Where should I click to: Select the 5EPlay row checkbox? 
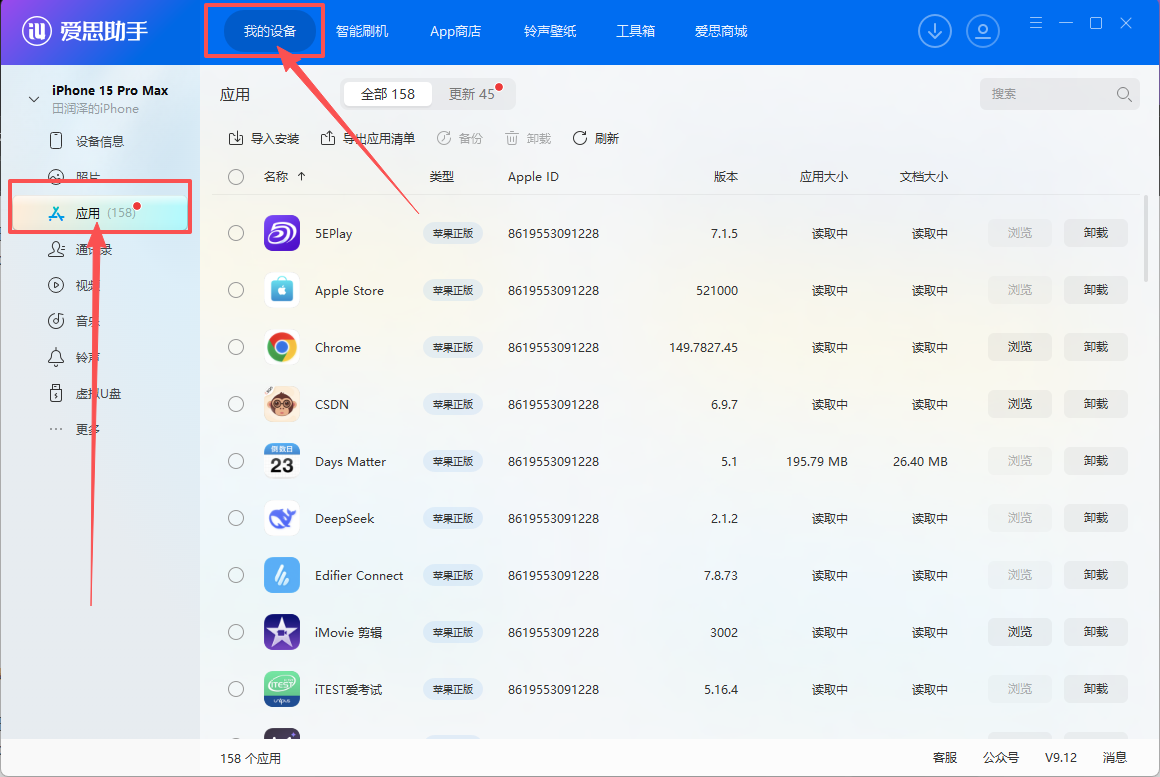[236, 233]
